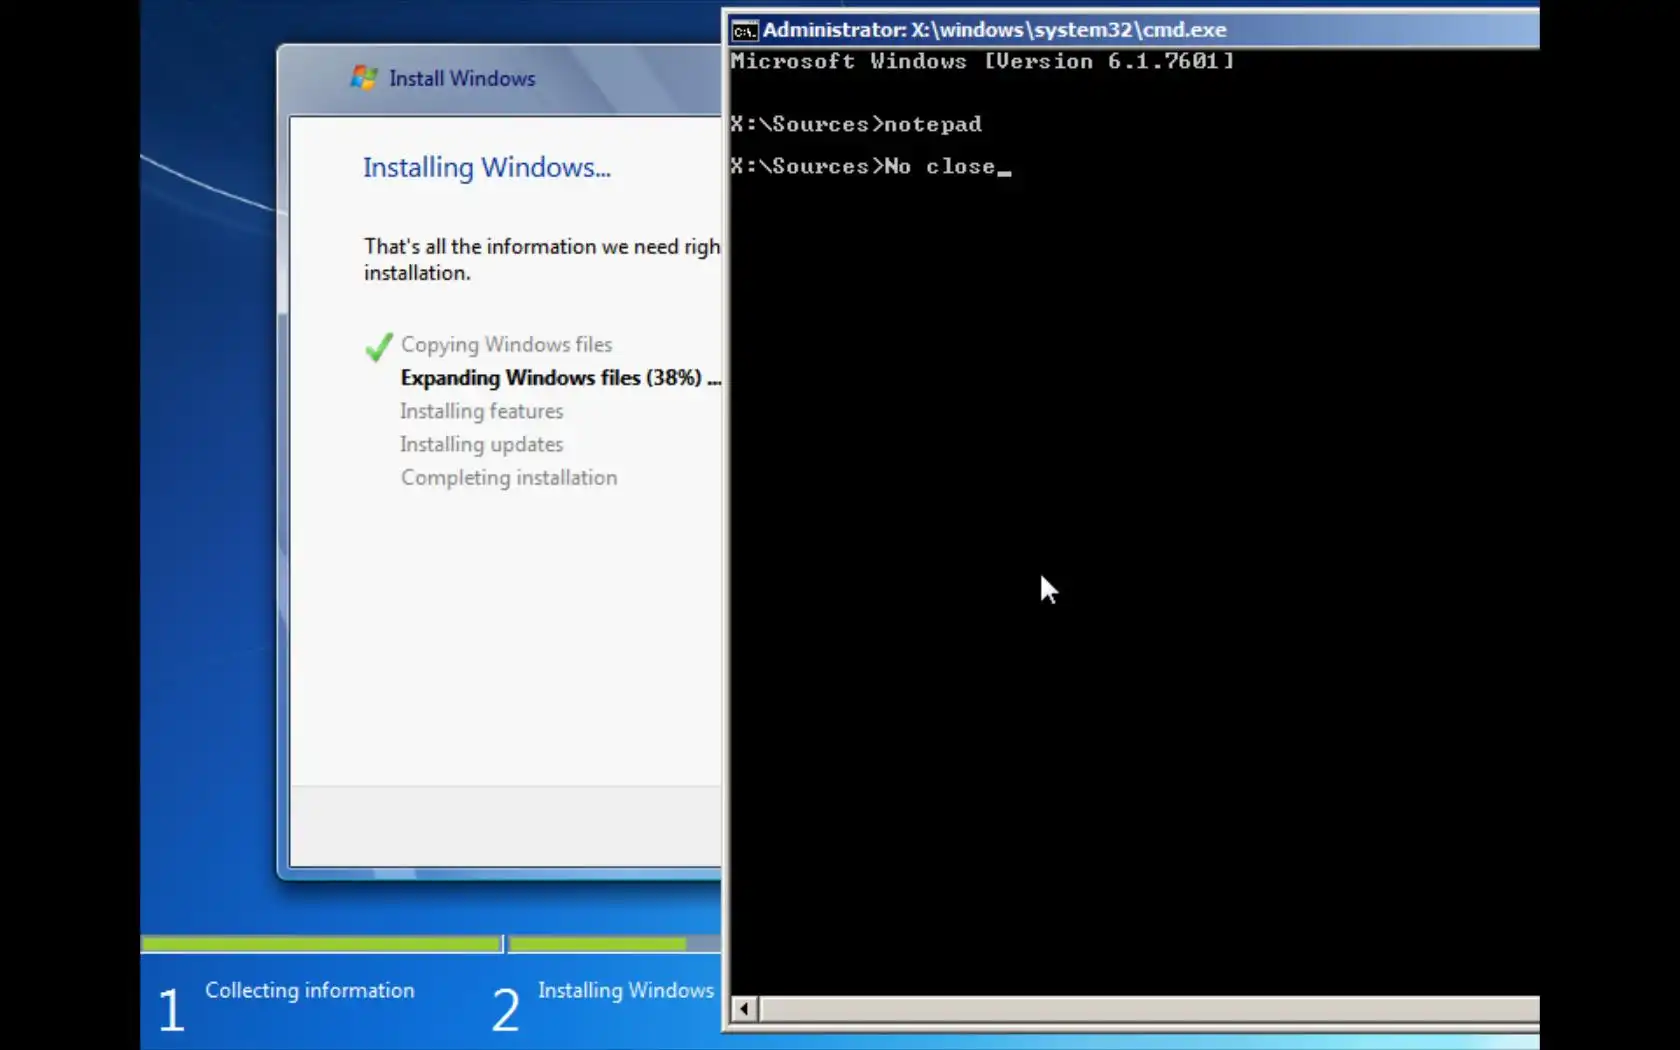
Task: Click the 'Installing Windows...' heading
Action: point(487,167)
